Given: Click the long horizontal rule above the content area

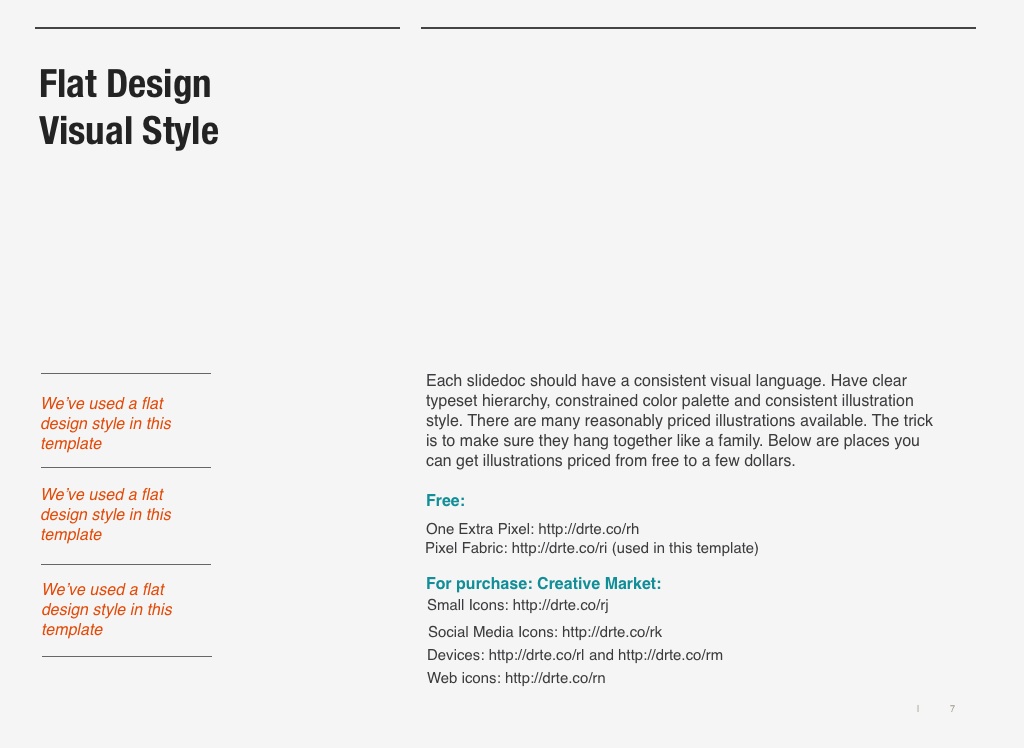Looking at the screenshot, I should coord(698,28).
